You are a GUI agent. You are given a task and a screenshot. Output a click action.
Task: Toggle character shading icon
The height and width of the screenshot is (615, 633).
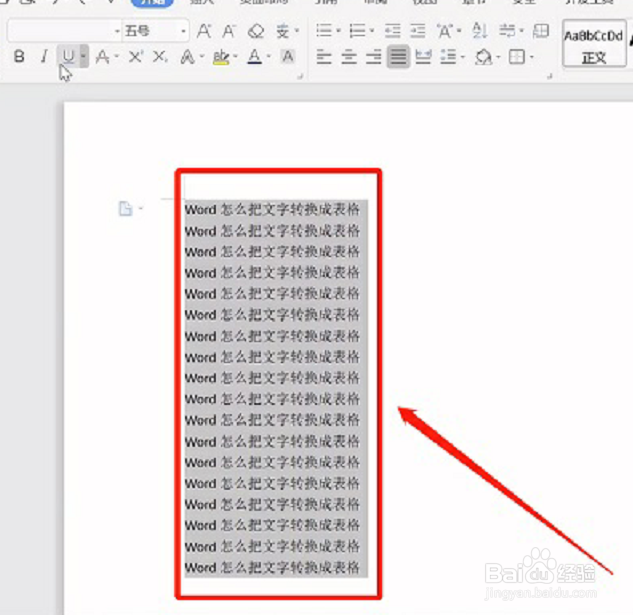(287, 57)
